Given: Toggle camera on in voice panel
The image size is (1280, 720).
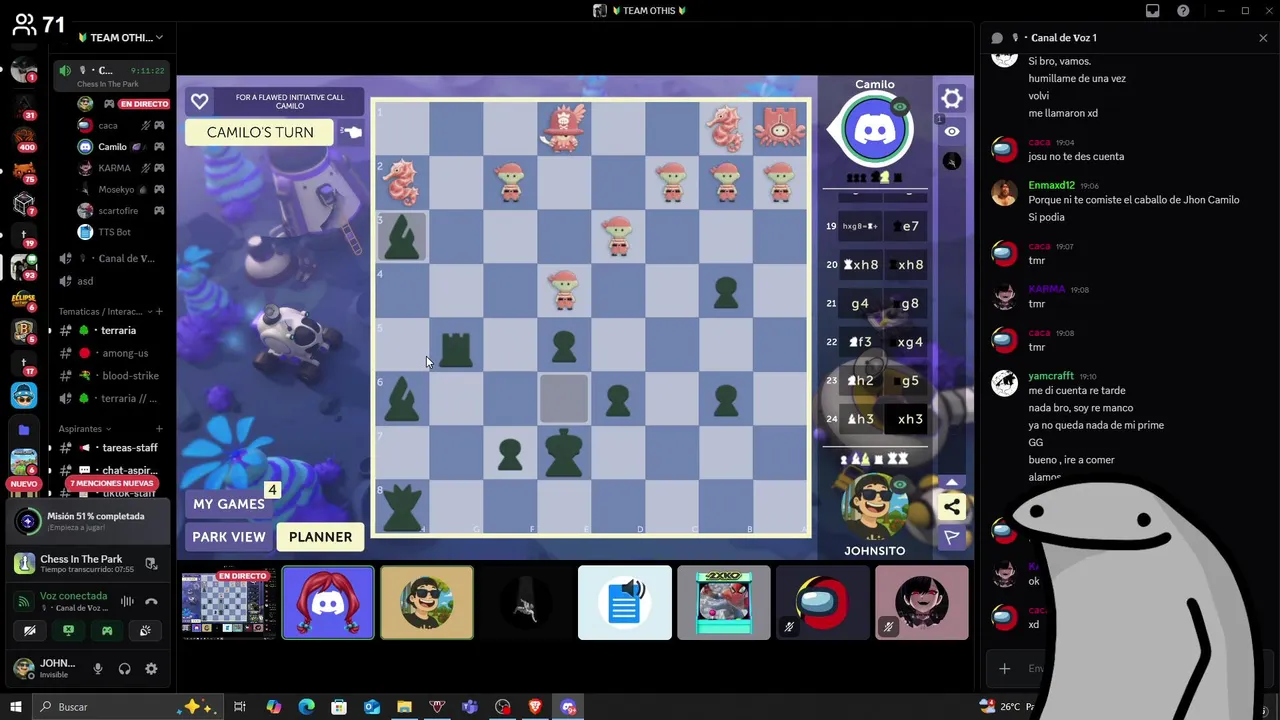Looking at the screenshot, I should 30,631.
